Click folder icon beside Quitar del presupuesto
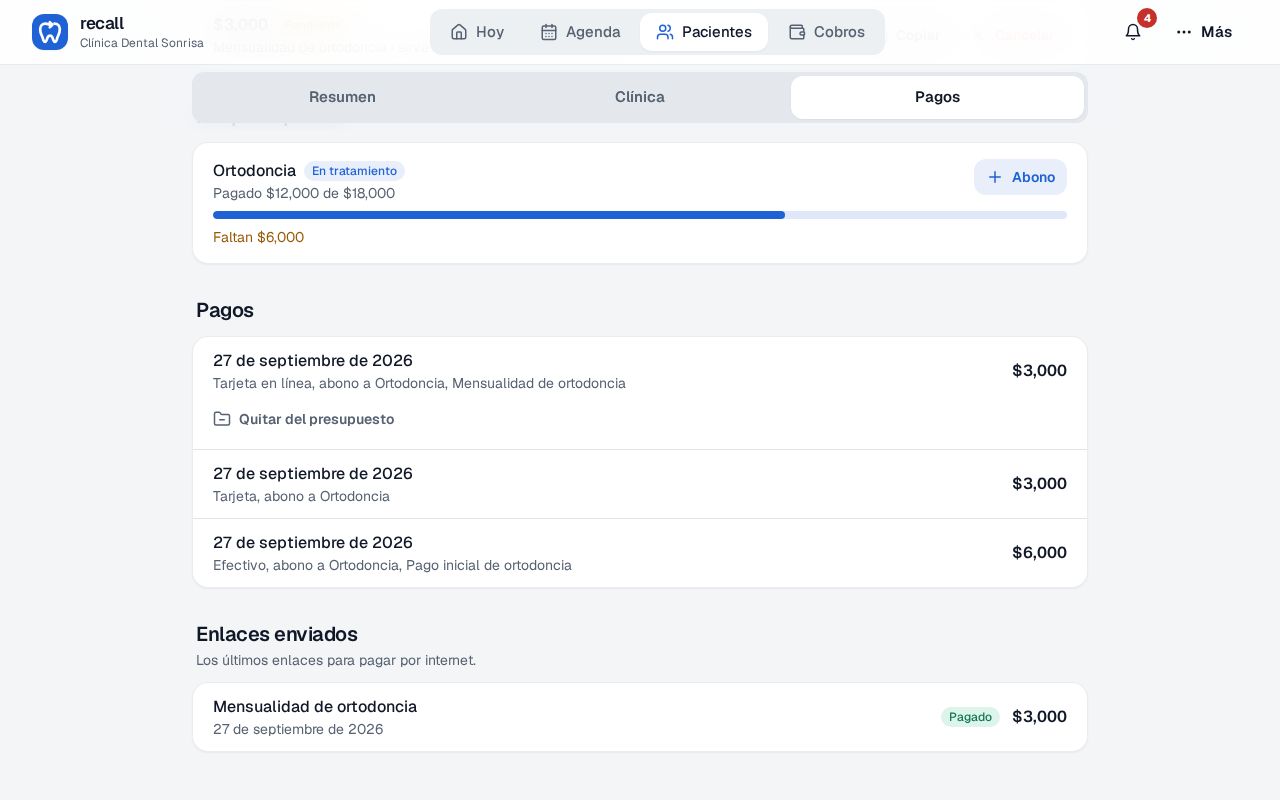This screenshot has width=1280, height=800. coord(222,419)
